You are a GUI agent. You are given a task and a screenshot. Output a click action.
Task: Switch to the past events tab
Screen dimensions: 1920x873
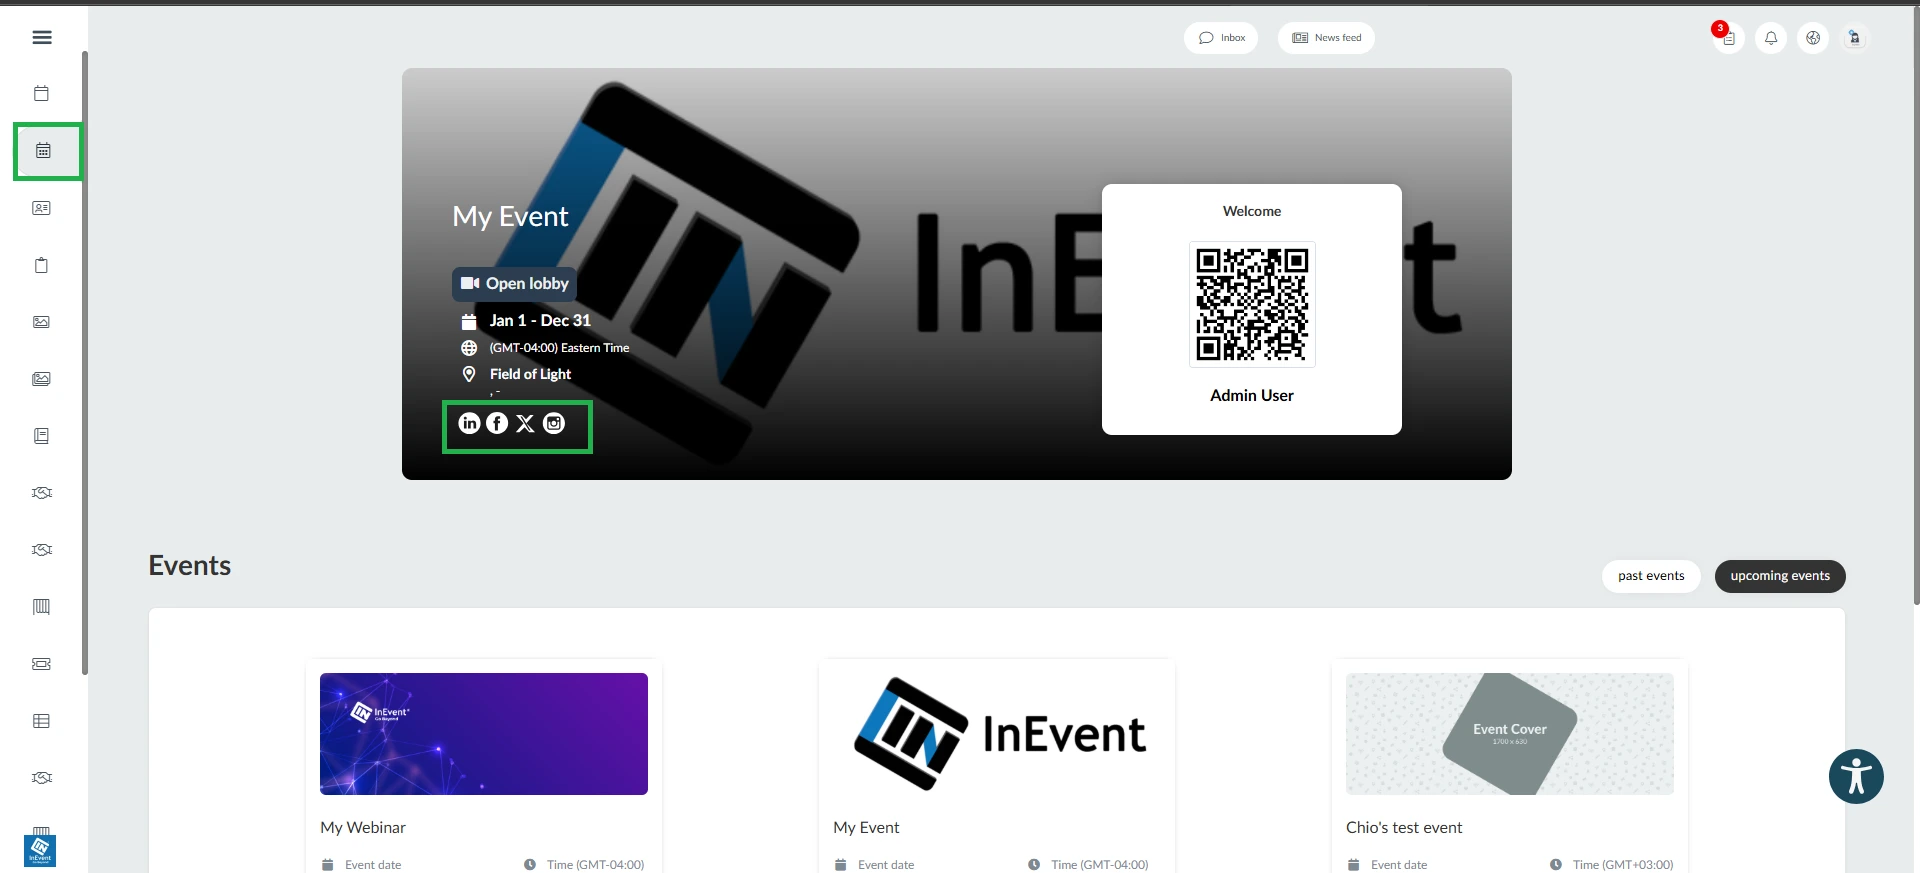coord(1651,576)
